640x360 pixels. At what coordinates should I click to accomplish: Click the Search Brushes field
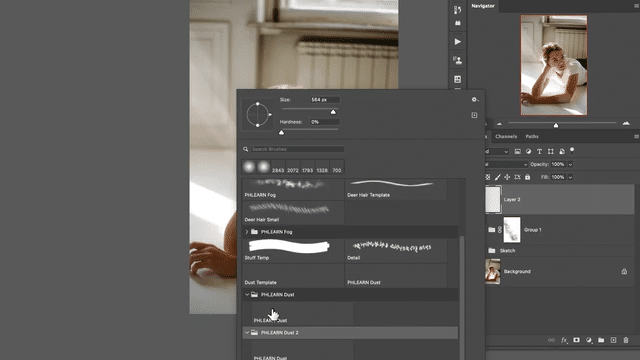[297, 149]
